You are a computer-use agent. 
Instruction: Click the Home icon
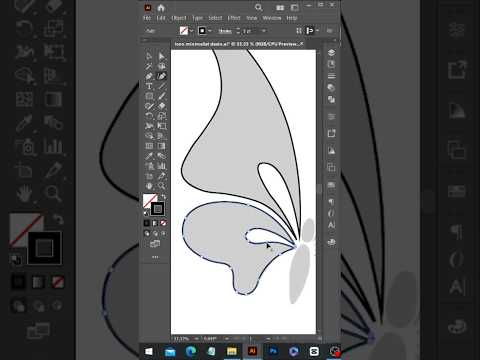click(161, 8)
